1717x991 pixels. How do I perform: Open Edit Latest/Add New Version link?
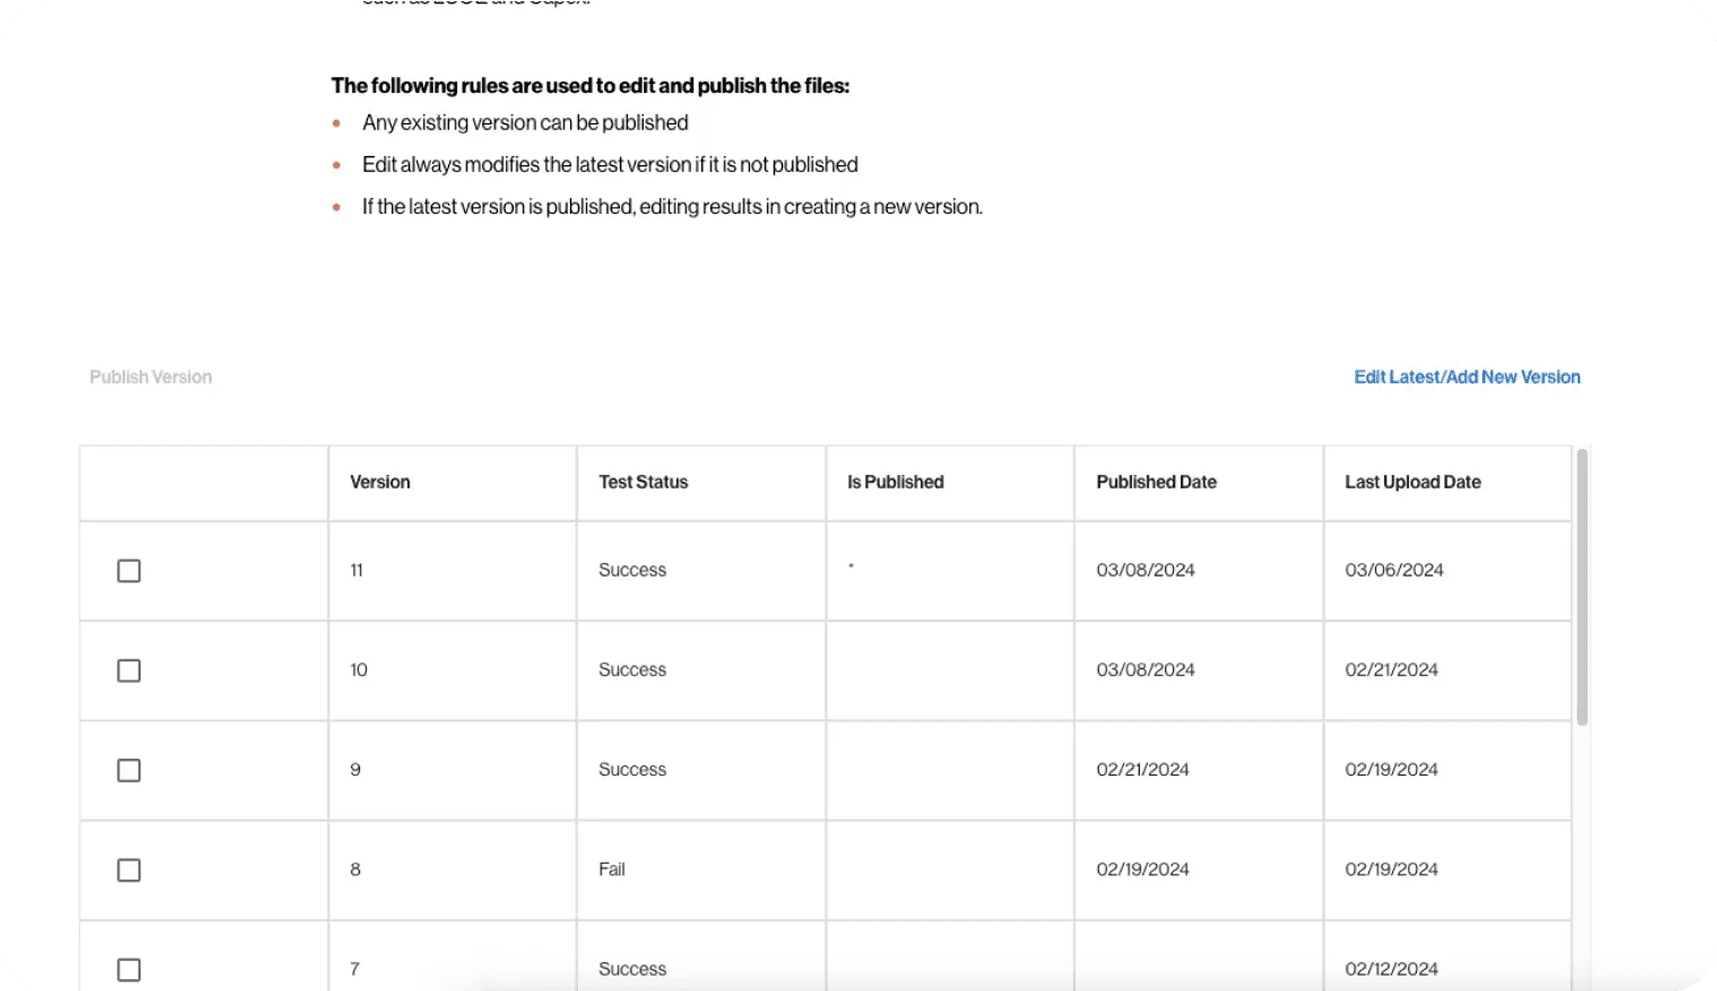1467,377
